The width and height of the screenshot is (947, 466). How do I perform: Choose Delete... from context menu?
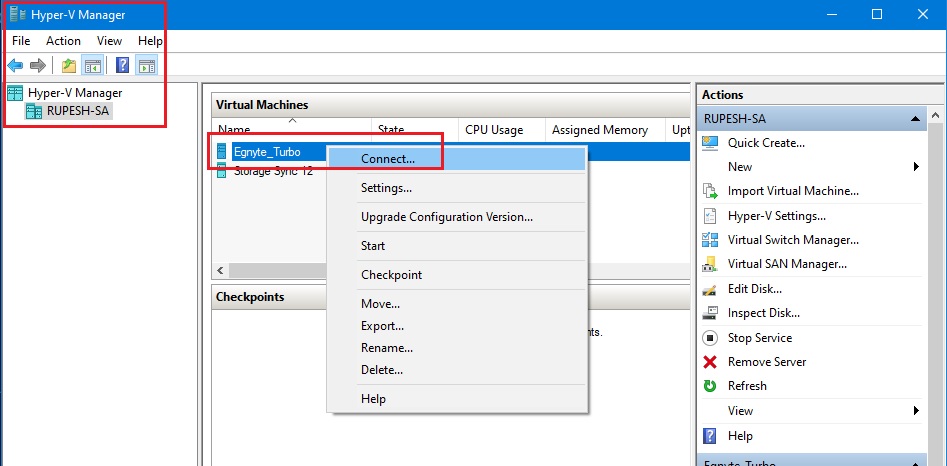pyautogui.click(x=457, y=369)
